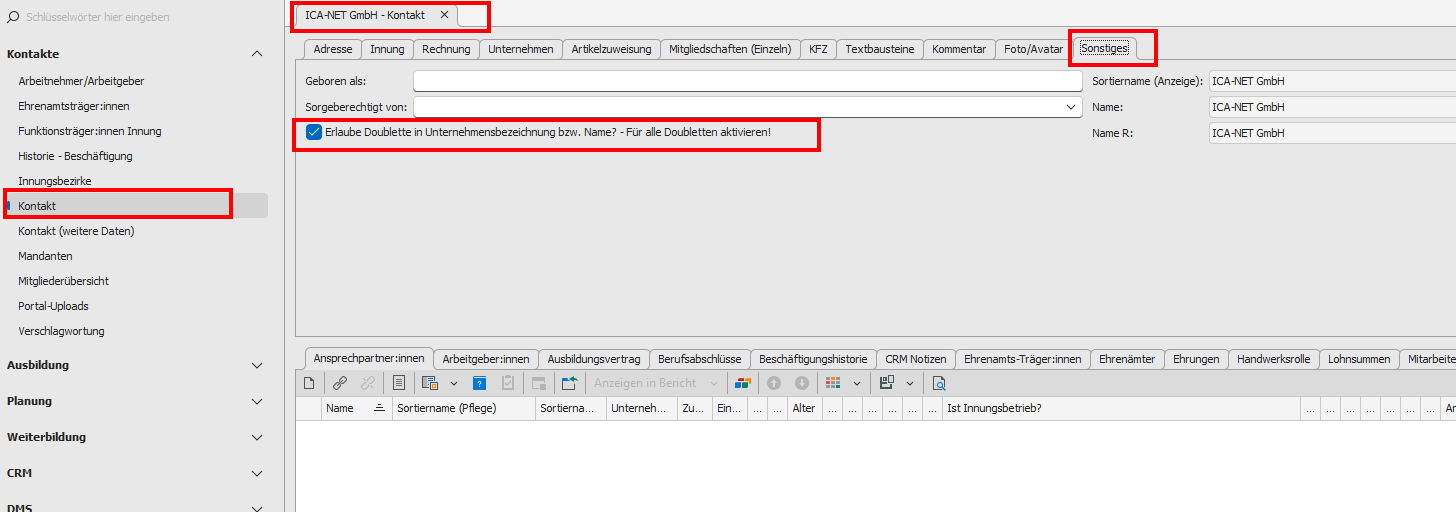Expand the CRM sidebar section
The height and width of the screenshot is (512, 1456).
click(x=257, y=473)
